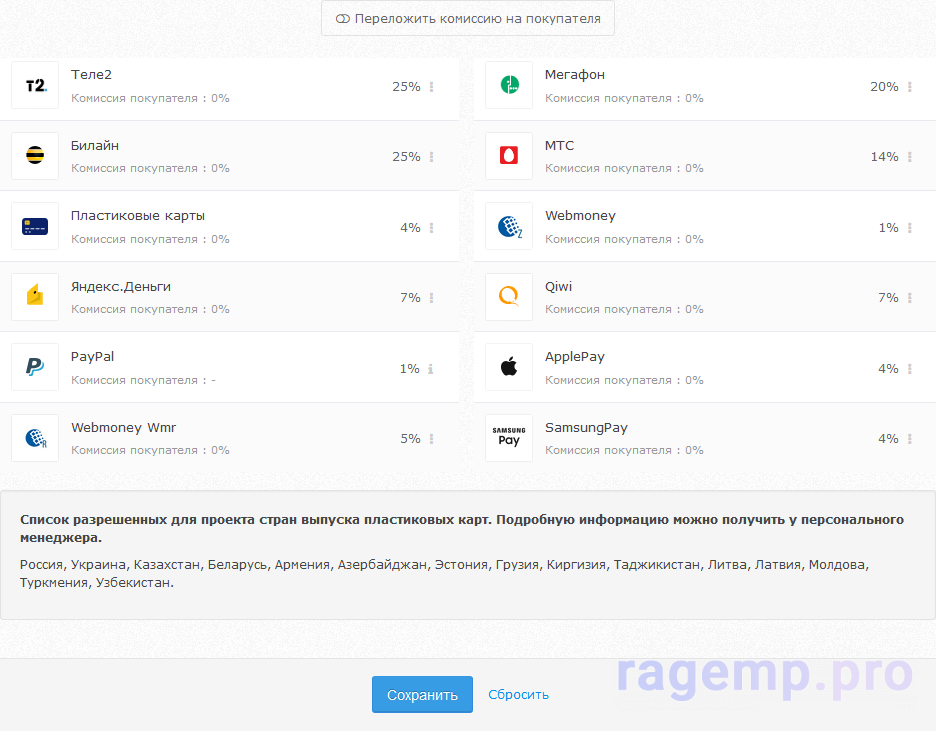Screen dimensions: 936x731
Task: Click the 25% commission value for Теле2
Action: (x=406, y=87)
